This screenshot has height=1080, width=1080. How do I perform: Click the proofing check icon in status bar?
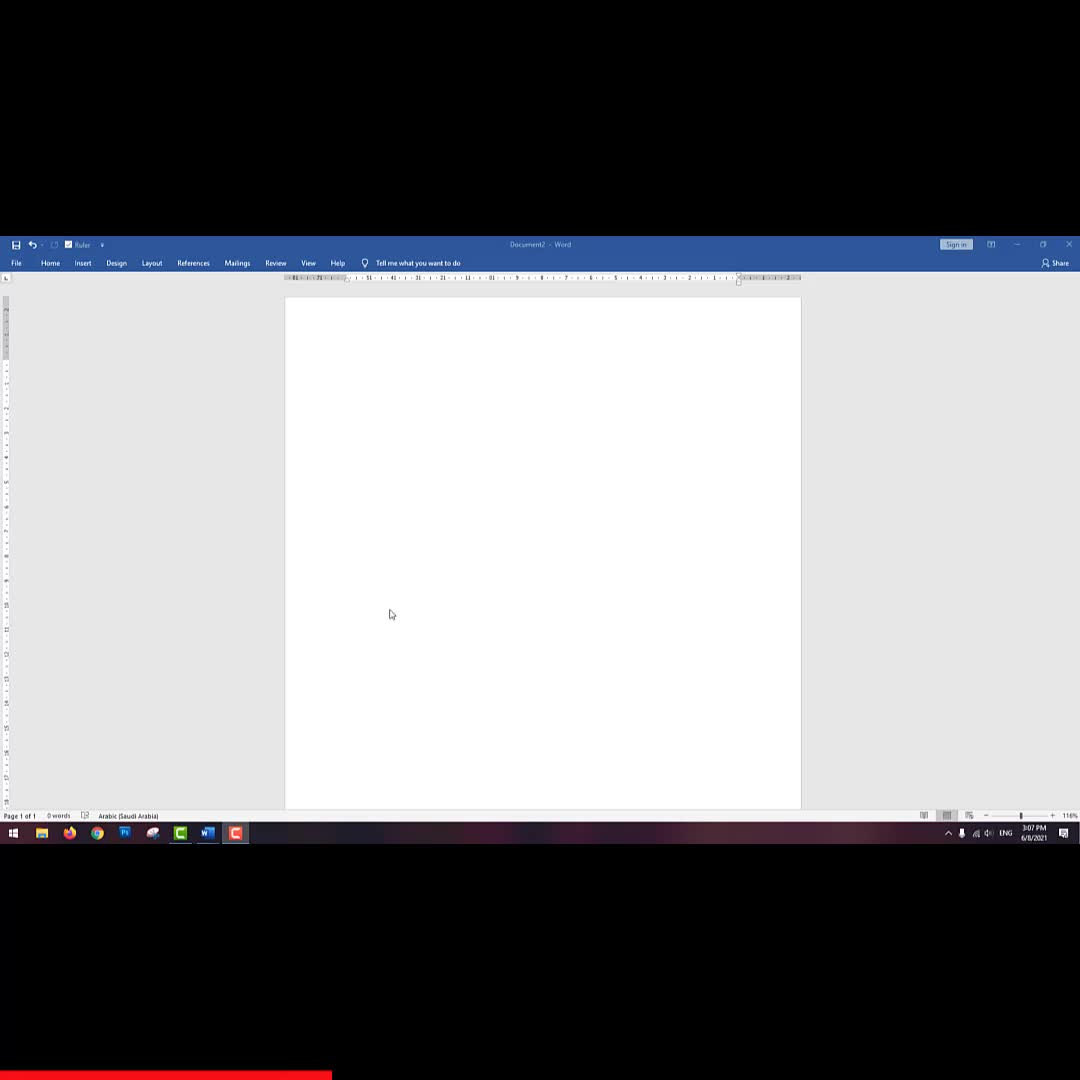tap(85, 816)
